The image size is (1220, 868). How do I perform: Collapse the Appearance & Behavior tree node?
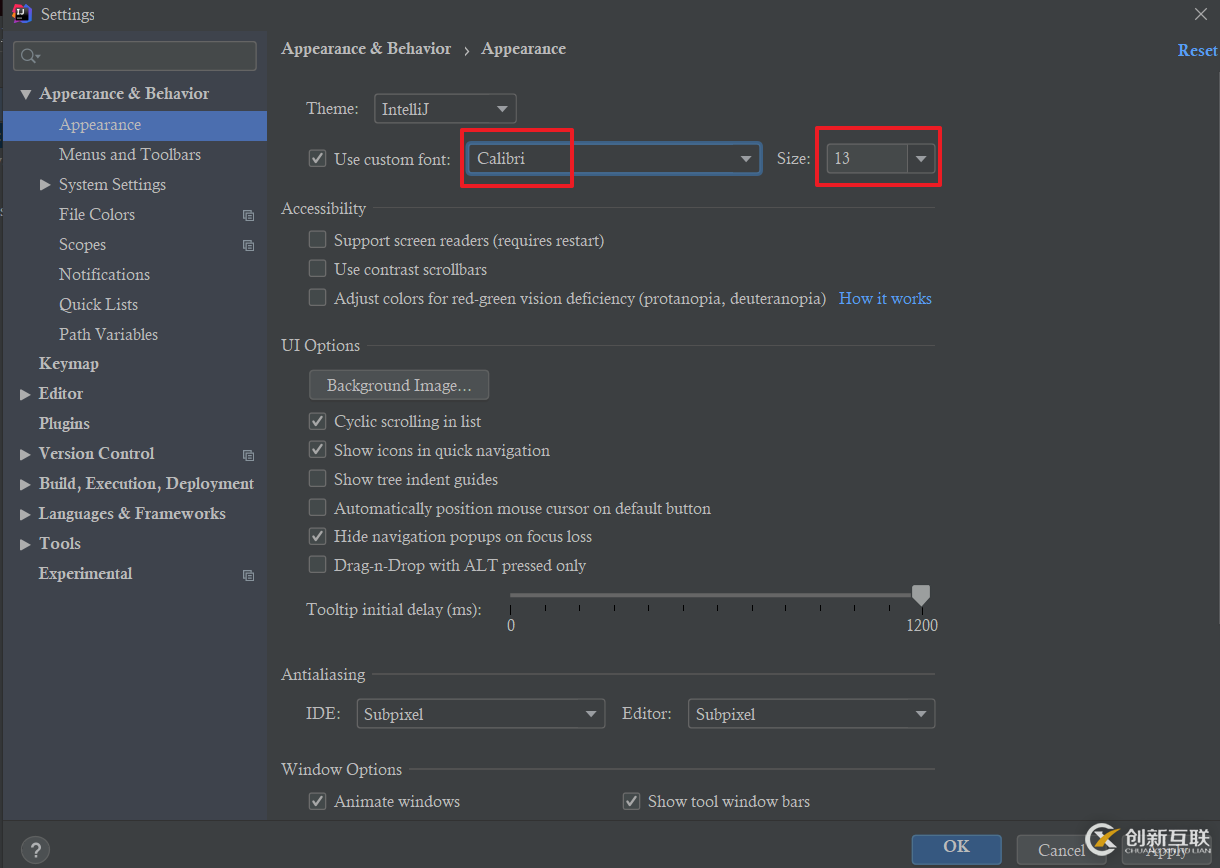(x=26, y=94)
